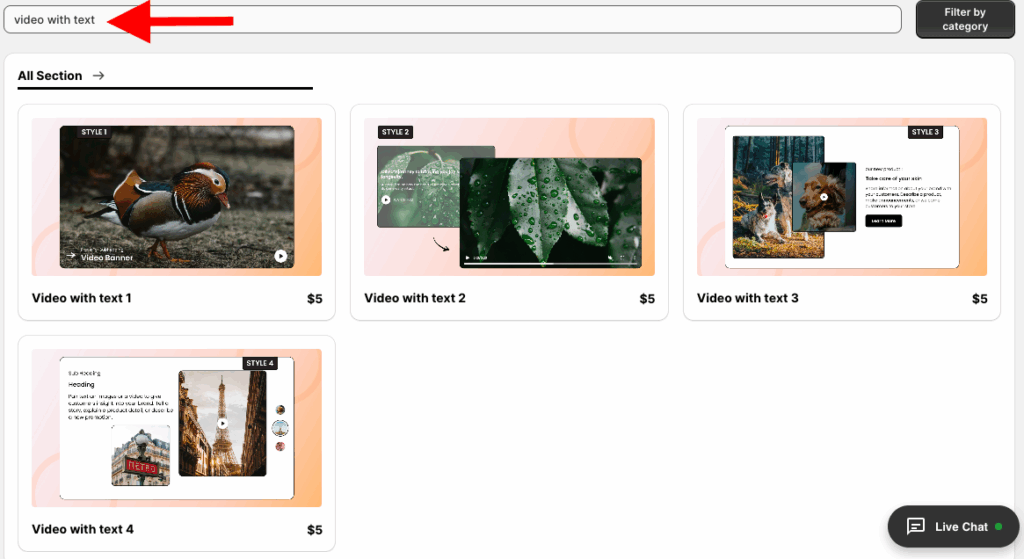Click the 'Video with text 2' title
1024x559 pixels.
coord(415,298)
